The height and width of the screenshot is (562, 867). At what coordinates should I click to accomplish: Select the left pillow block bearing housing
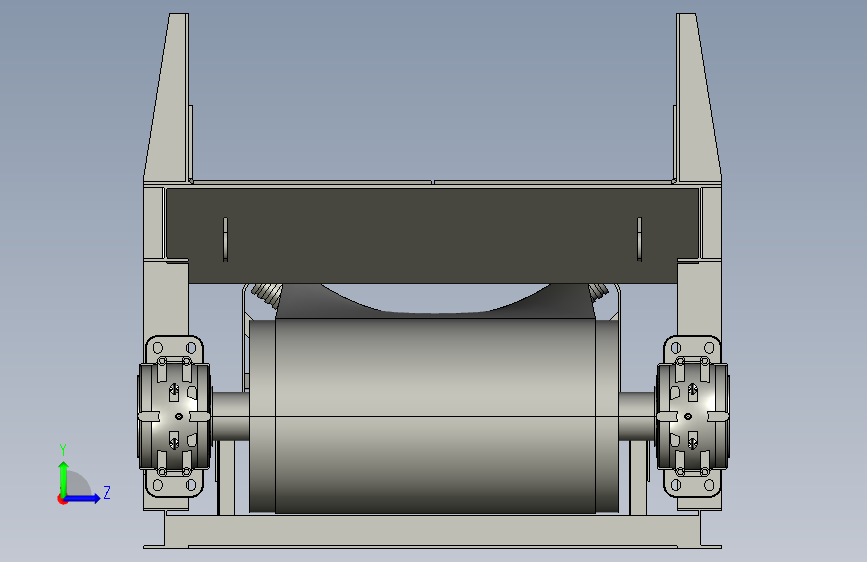coord(174,416)
